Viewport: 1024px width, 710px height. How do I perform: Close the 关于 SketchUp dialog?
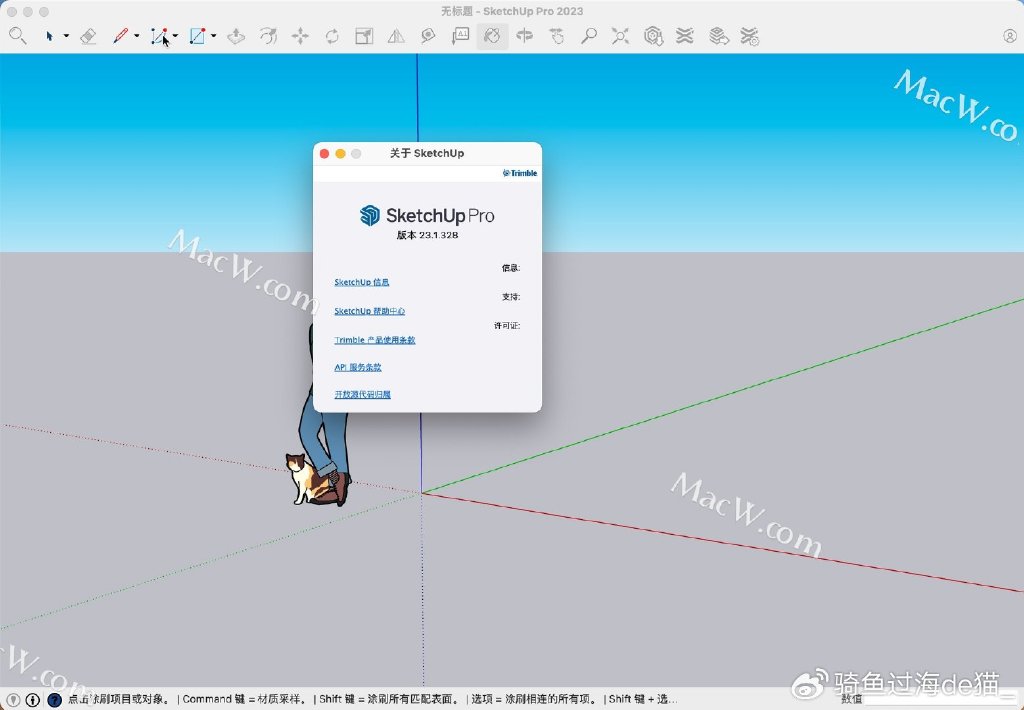[x=325, y=153]
